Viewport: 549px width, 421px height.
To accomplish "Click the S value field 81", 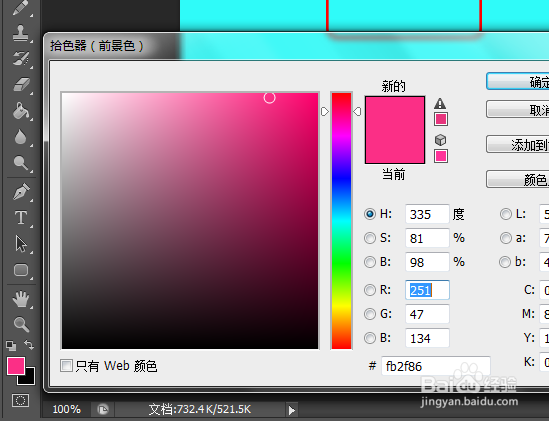I will pyautogui.click(x=427, y=238).
